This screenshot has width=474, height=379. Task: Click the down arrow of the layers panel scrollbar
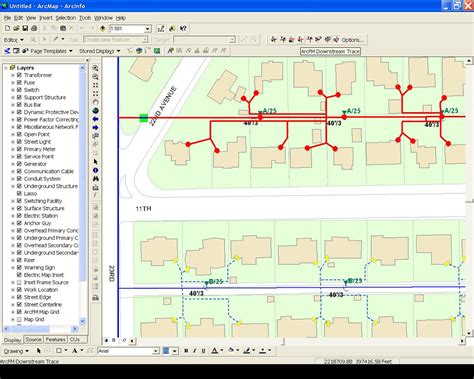coord(82,321)
